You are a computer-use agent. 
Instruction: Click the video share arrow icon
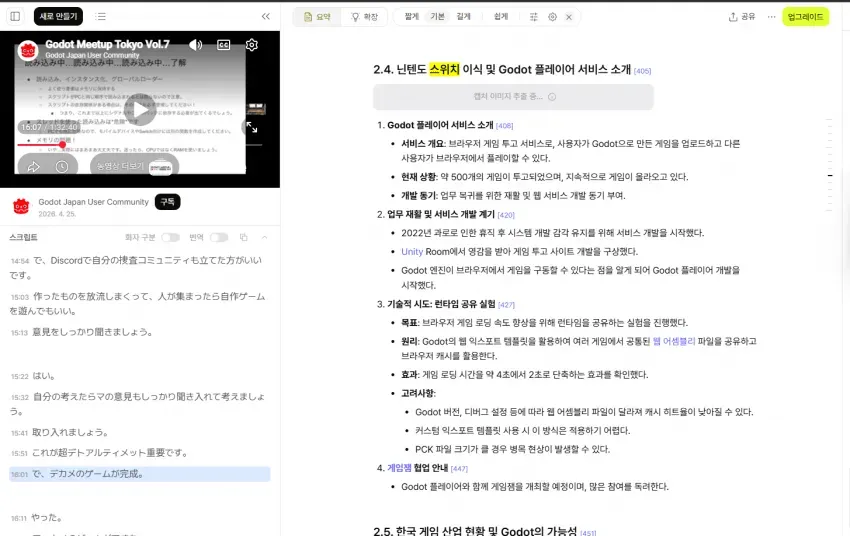tap(34, 166)
